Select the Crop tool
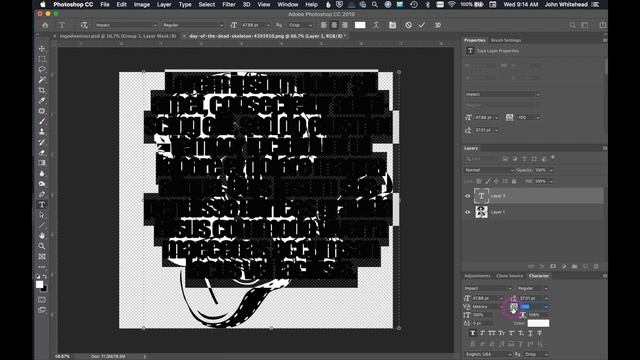Viewport: 640px width, 360px height. pyautogui.click(x=42, y=90)
